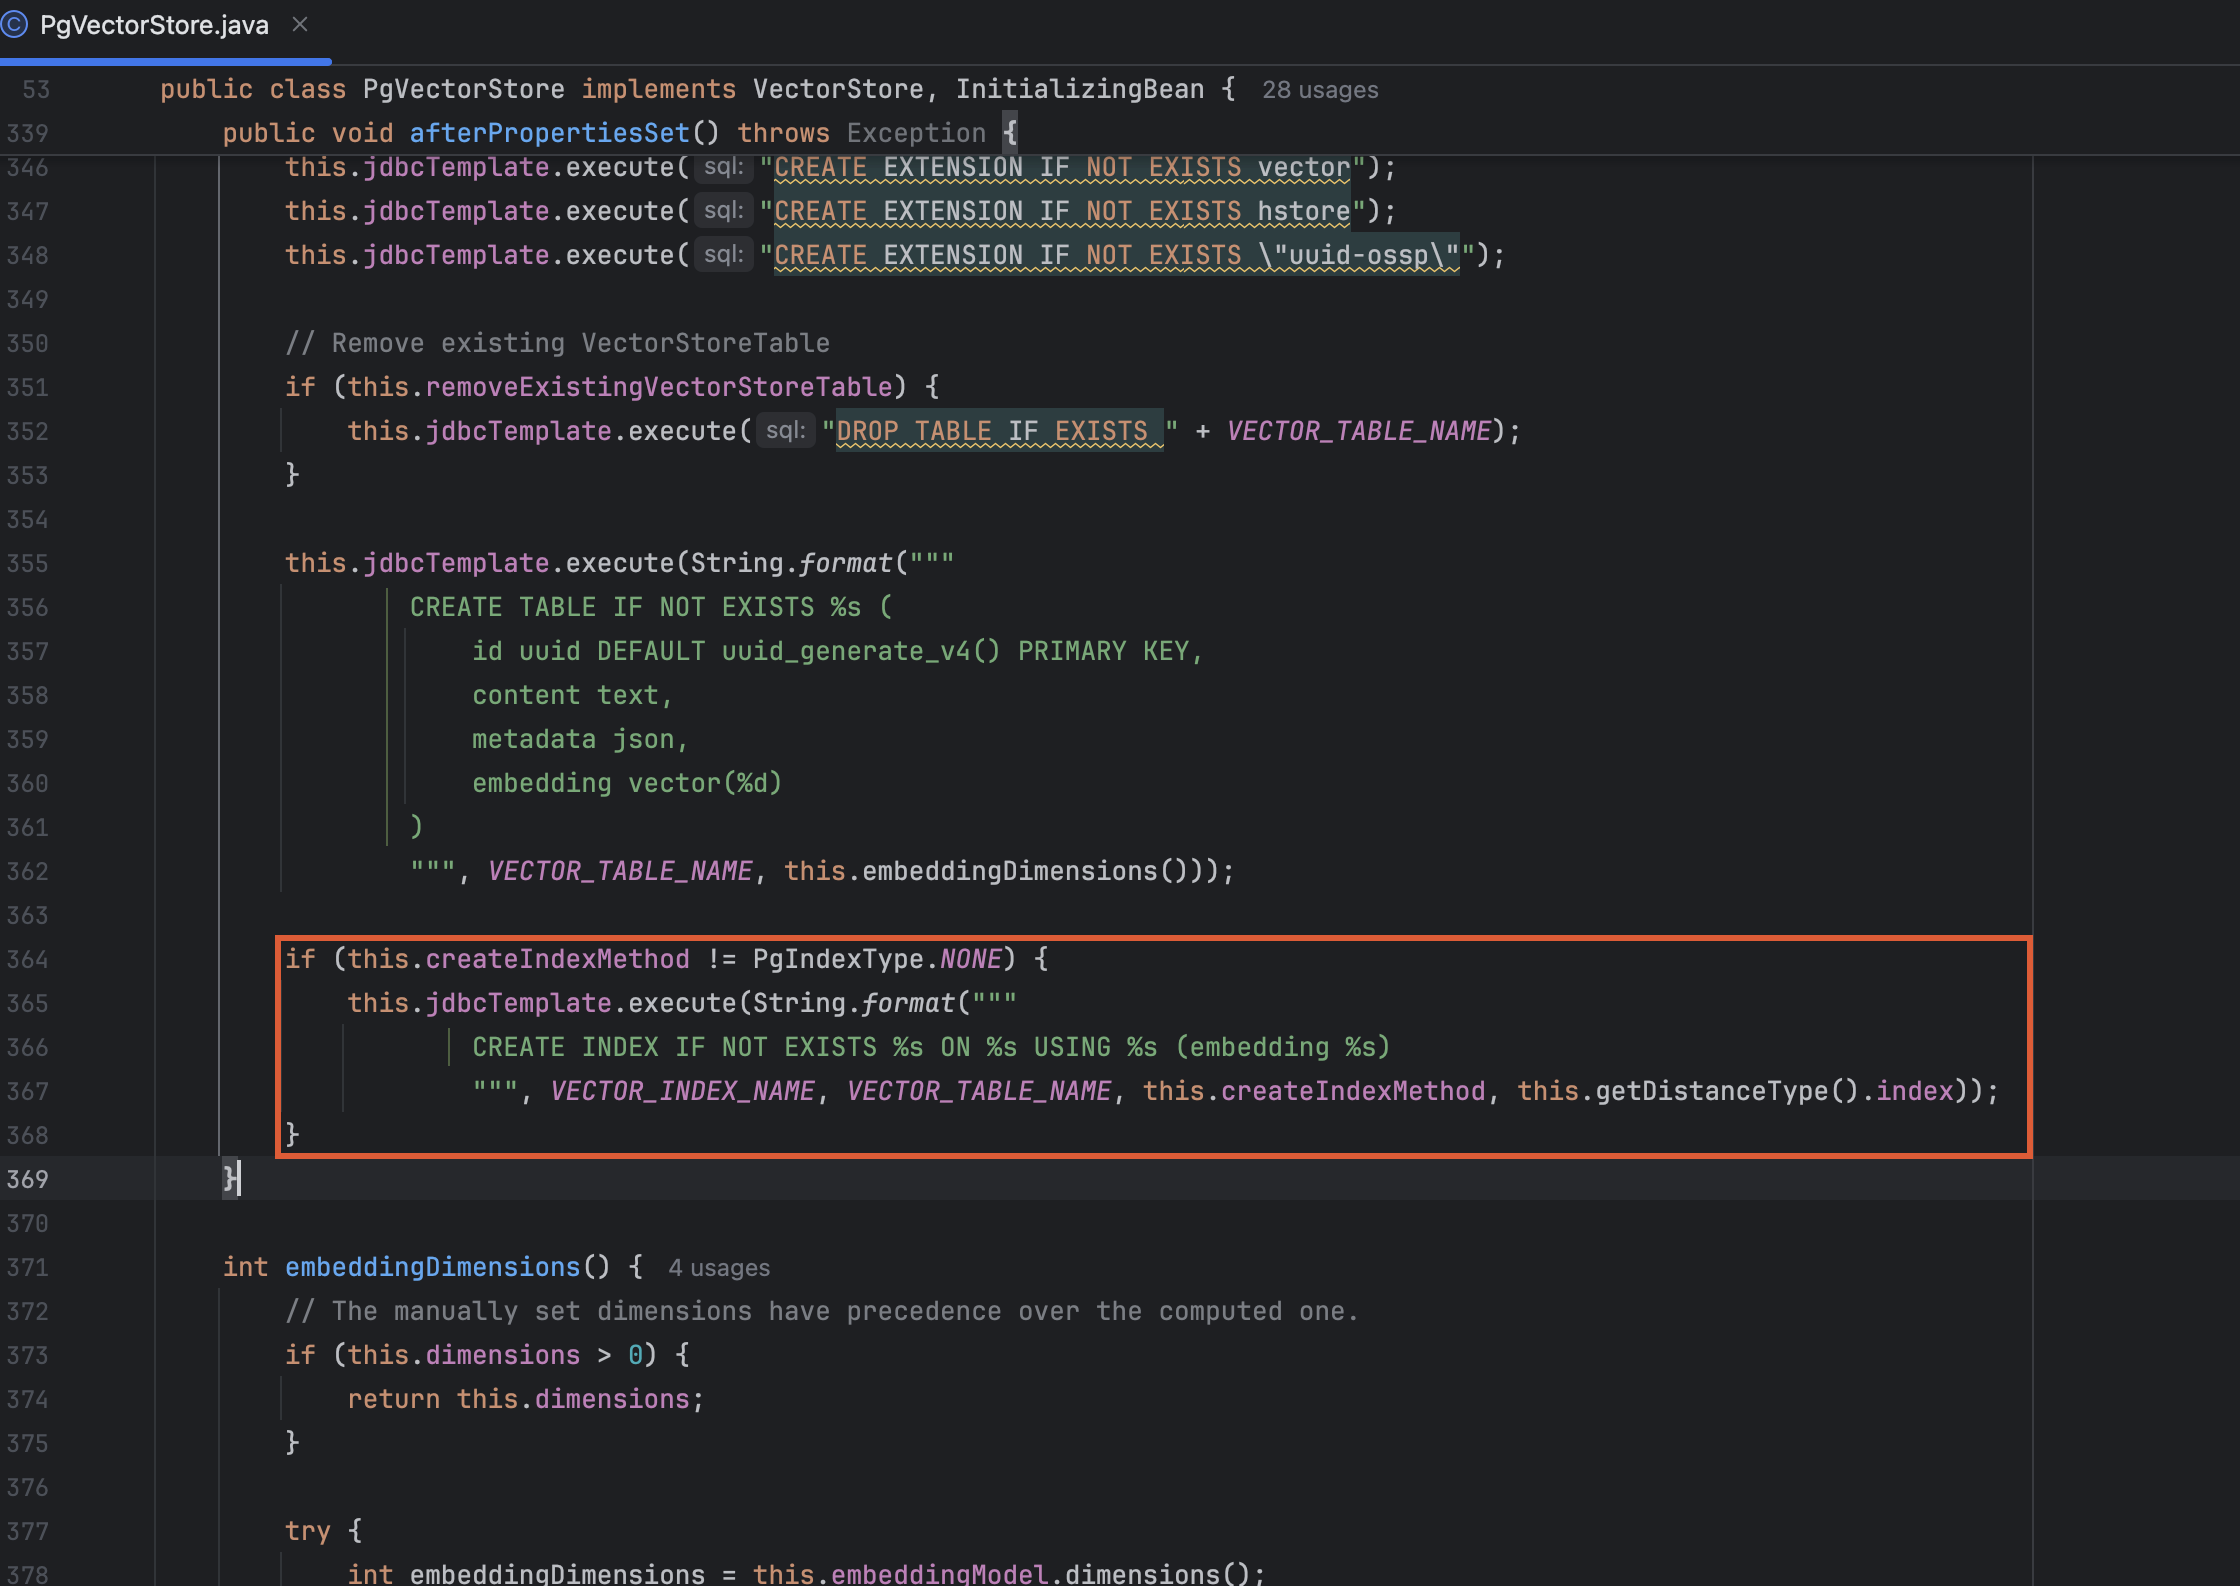Click embeddingModel.dimensions() call on line 378
The height and width of the screenshot is (1586, 2240).
(1041, 1573)
